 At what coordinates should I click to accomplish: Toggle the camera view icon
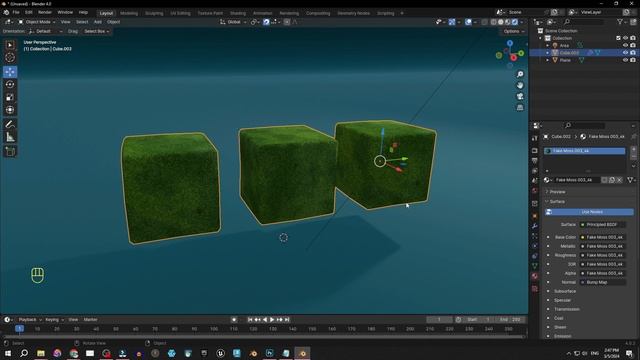coord(520,96)
